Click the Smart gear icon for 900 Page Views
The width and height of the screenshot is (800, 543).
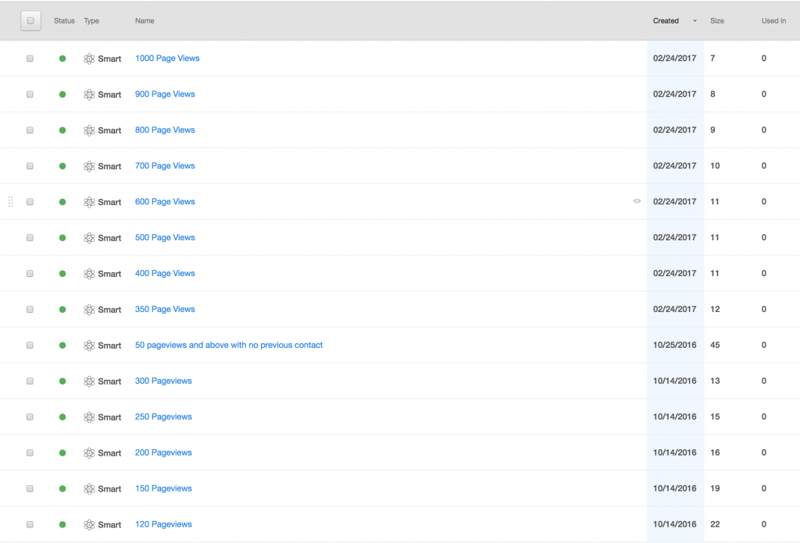89,94
